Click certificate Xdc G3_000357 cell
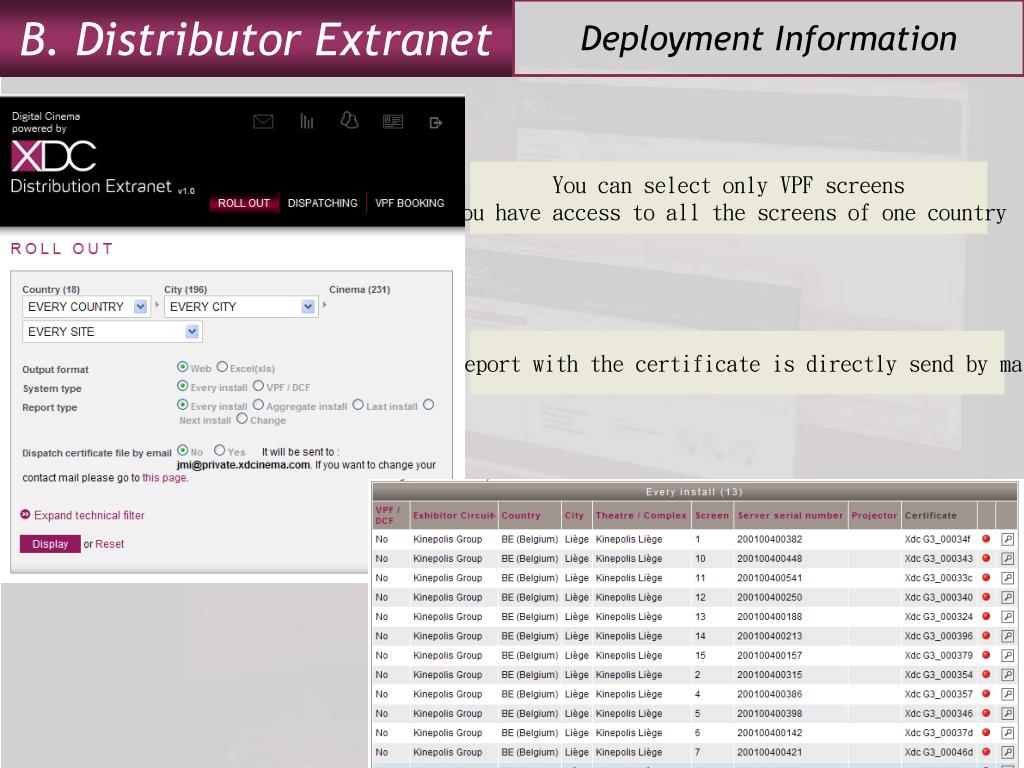 pos(938,694)
